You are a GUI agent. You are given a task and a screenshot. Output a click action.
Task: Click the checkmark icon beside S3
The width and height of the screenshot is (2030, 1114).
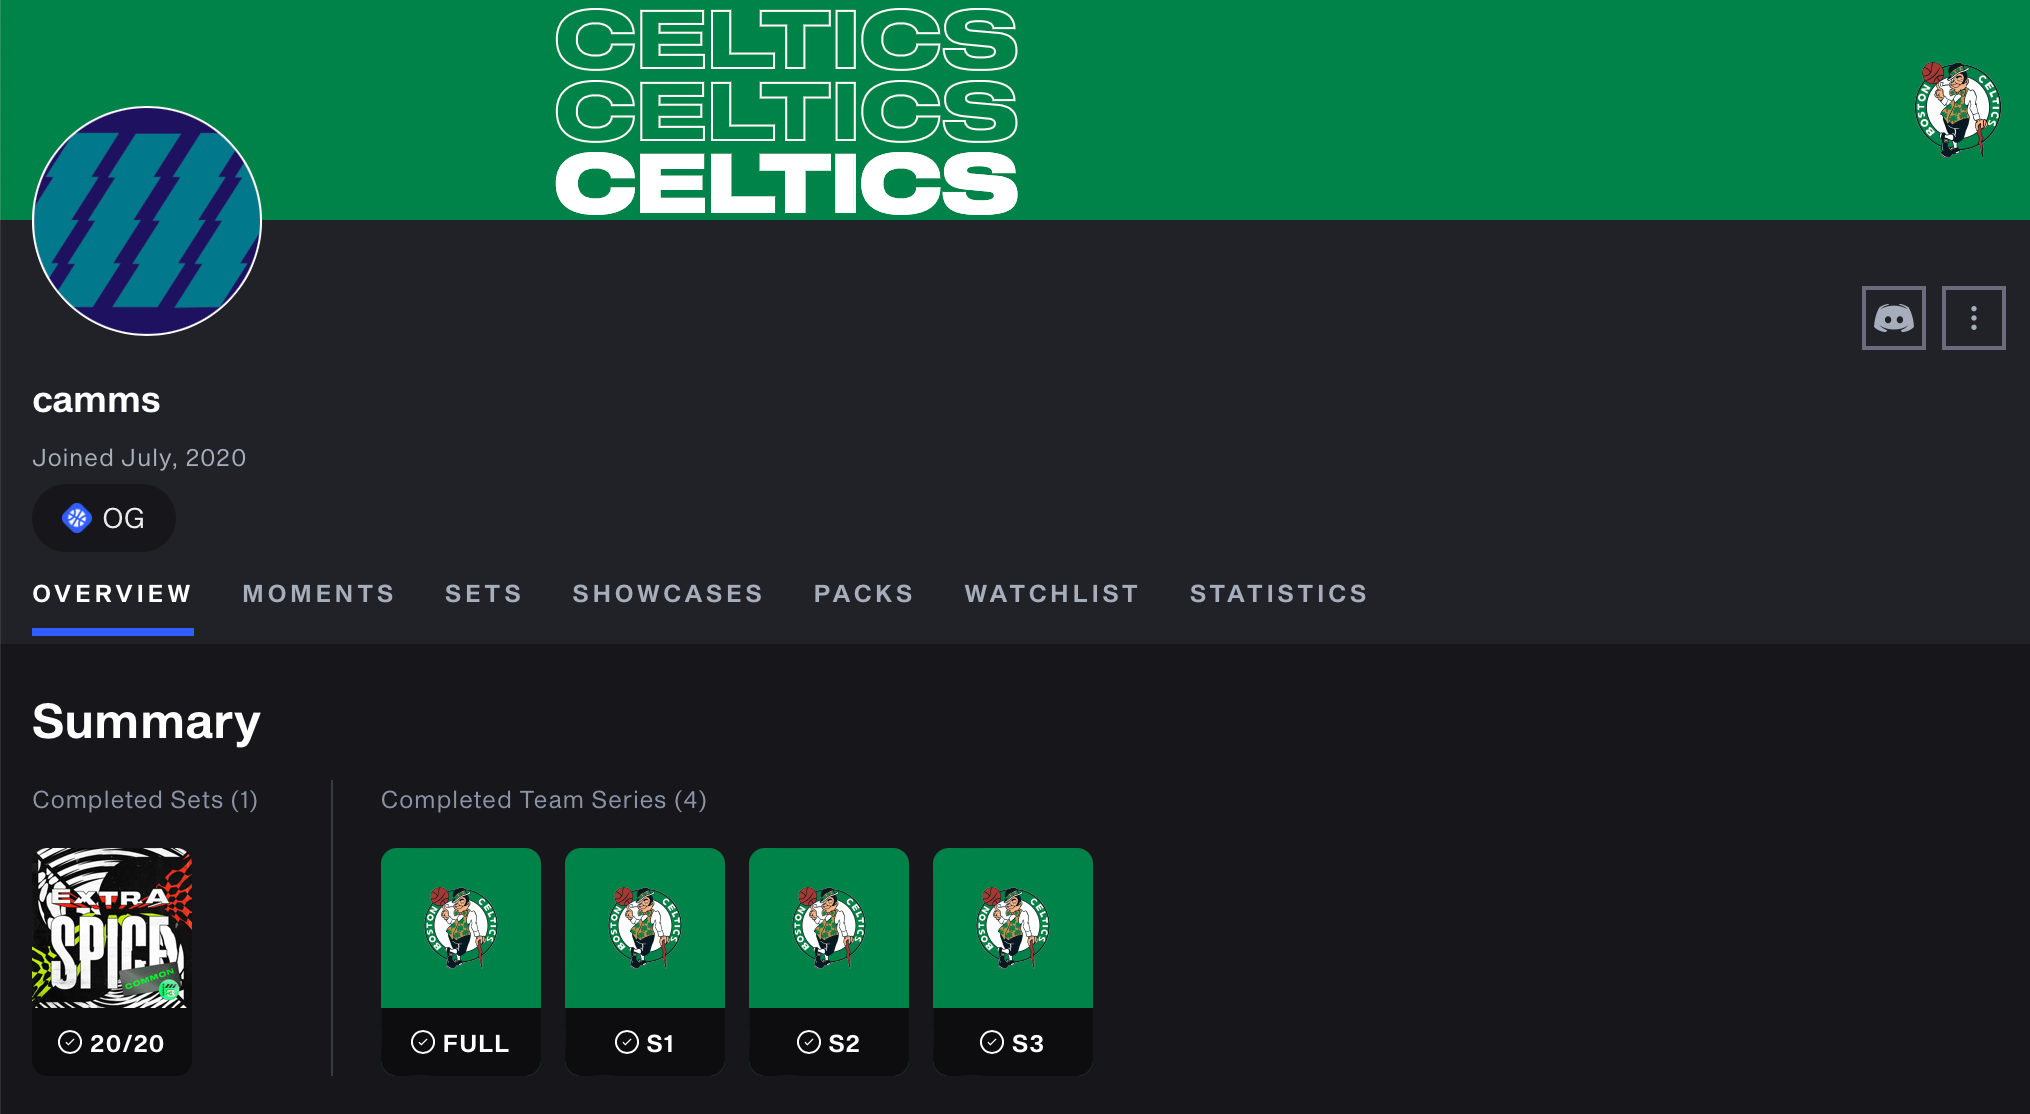[992, 1042]
